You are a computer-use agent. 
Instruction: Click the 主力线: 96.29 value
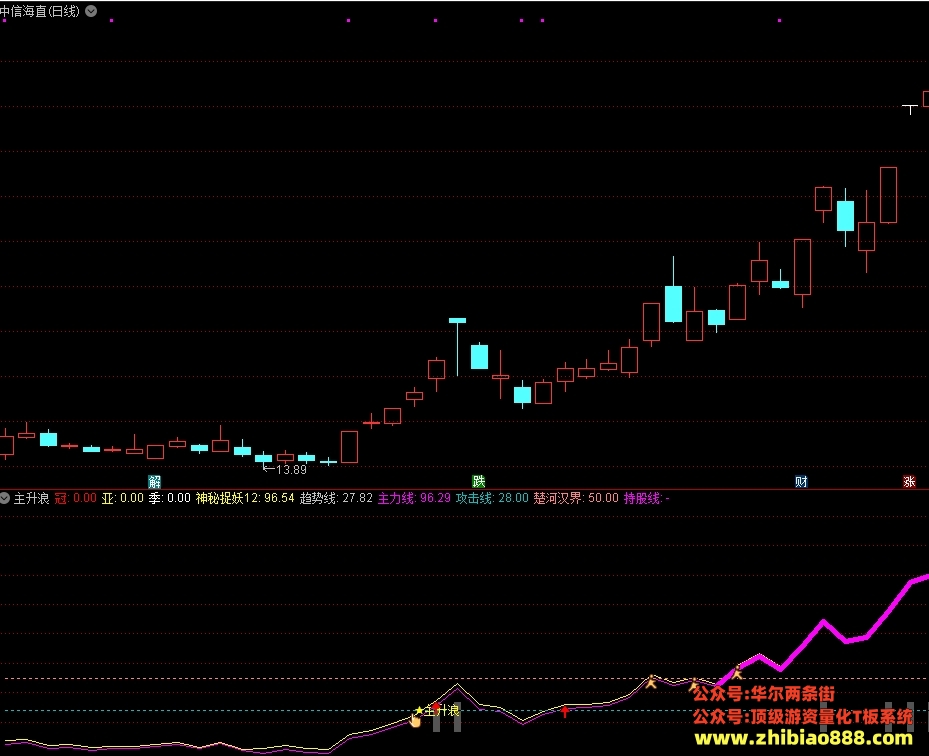(x=414, y=498)
